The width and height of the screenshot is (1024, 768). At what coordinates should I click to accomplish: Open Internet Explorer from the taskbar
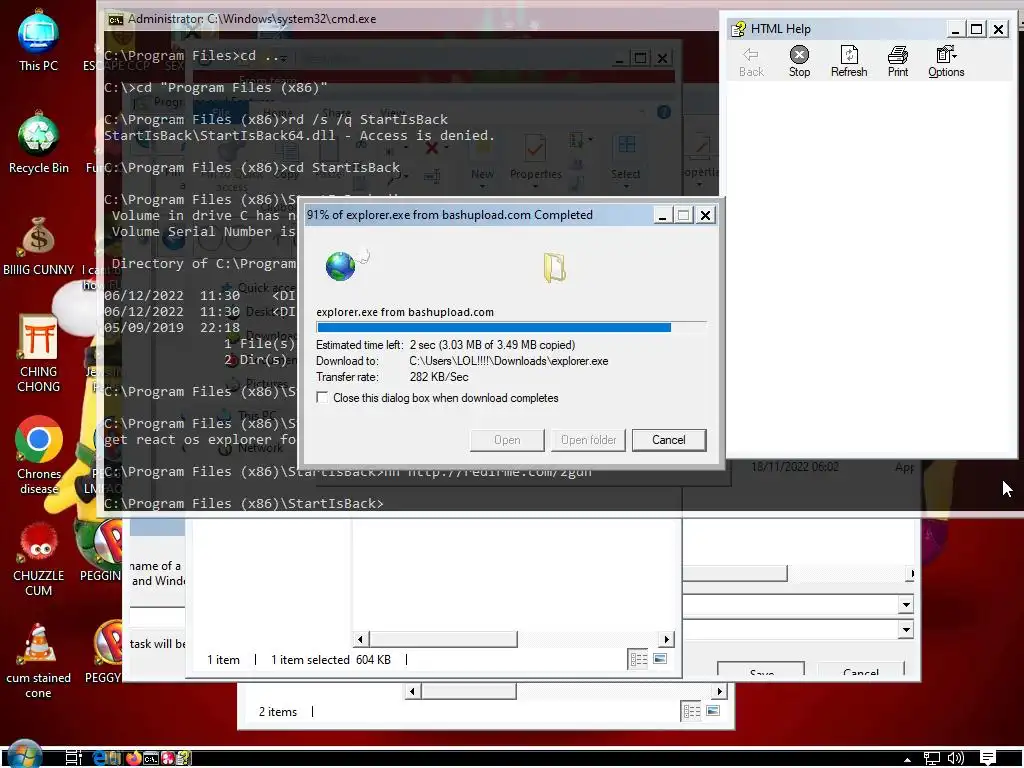[x=99, y=758]
